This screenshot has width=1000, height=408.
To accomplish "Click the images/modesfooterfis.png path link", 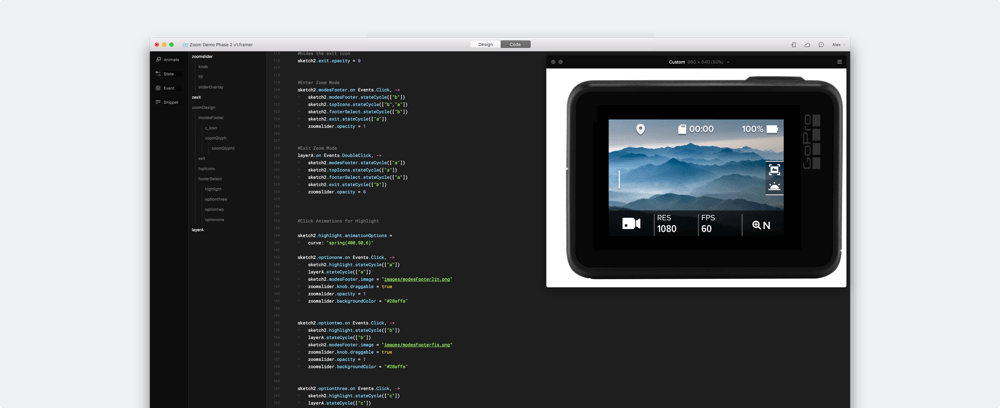I will pyautogui.click(x=418, y=344).
